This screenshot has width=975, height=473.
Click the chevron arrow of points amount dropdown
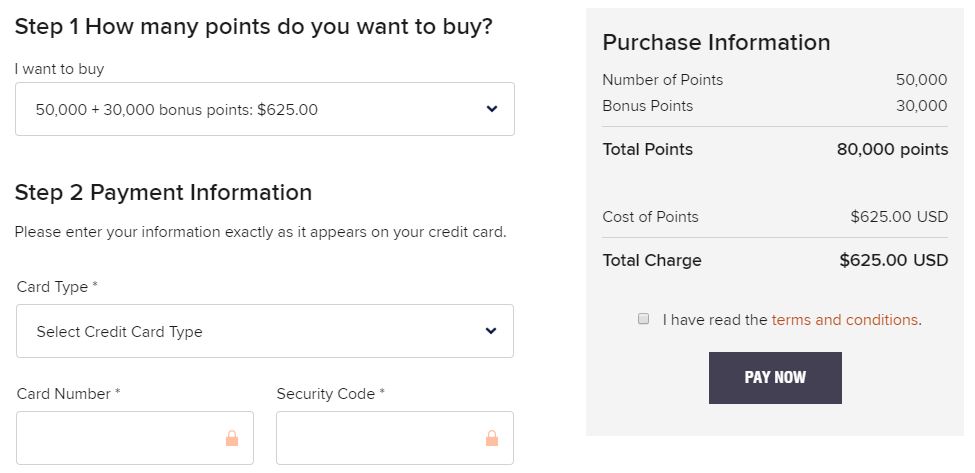click(x=491, y=109)
